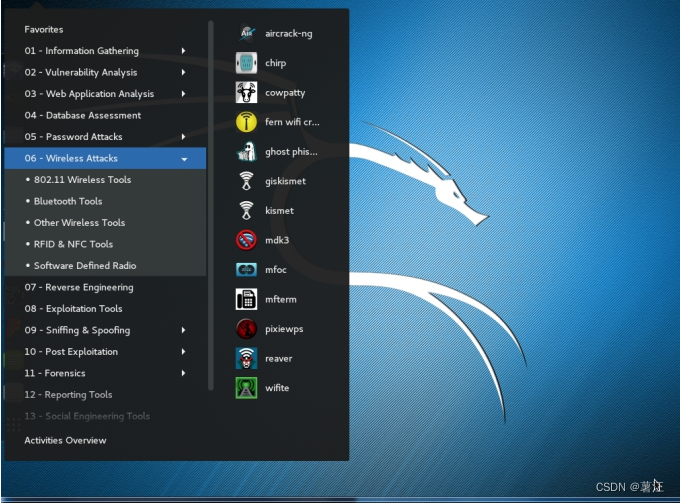Expand 10 - Post Exploitation arrow

183,352
